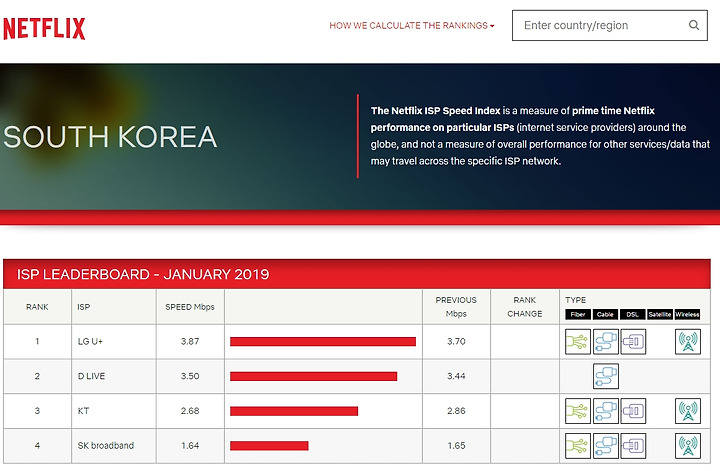Select the Fiber type label
This screenshot has height=471, width=720.
click(578, 314)
